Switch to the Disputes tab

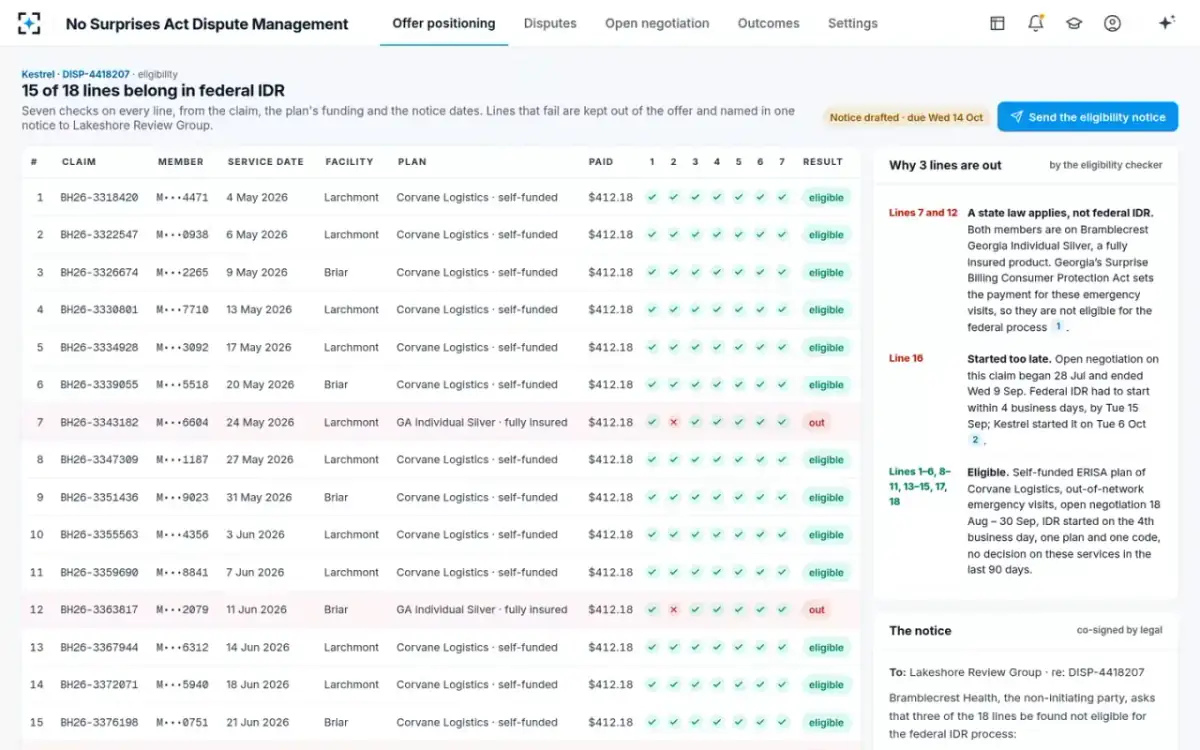click(x=550, y=23)
